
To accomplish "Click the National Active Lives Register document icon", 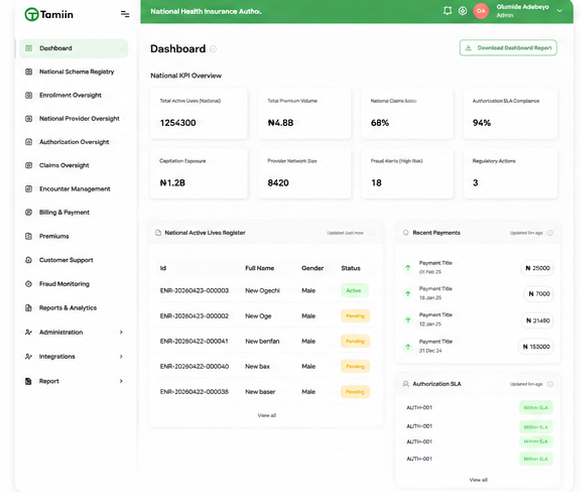I will 158,233.
